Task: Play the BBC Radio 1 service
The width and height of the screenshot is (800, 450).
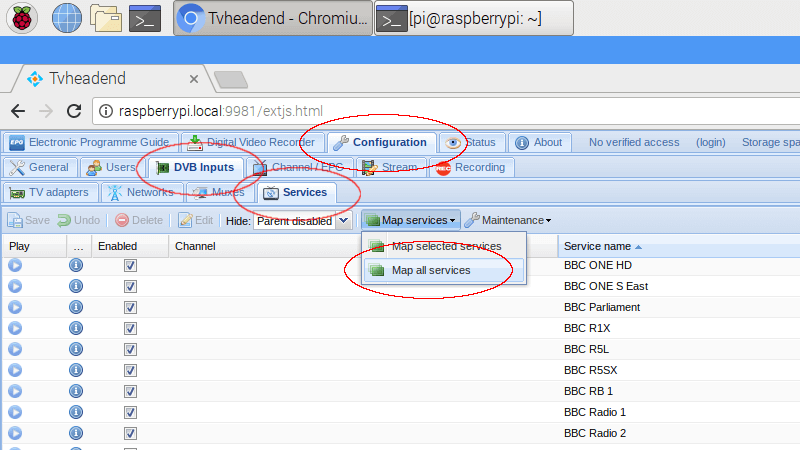Action: point(15,412)
